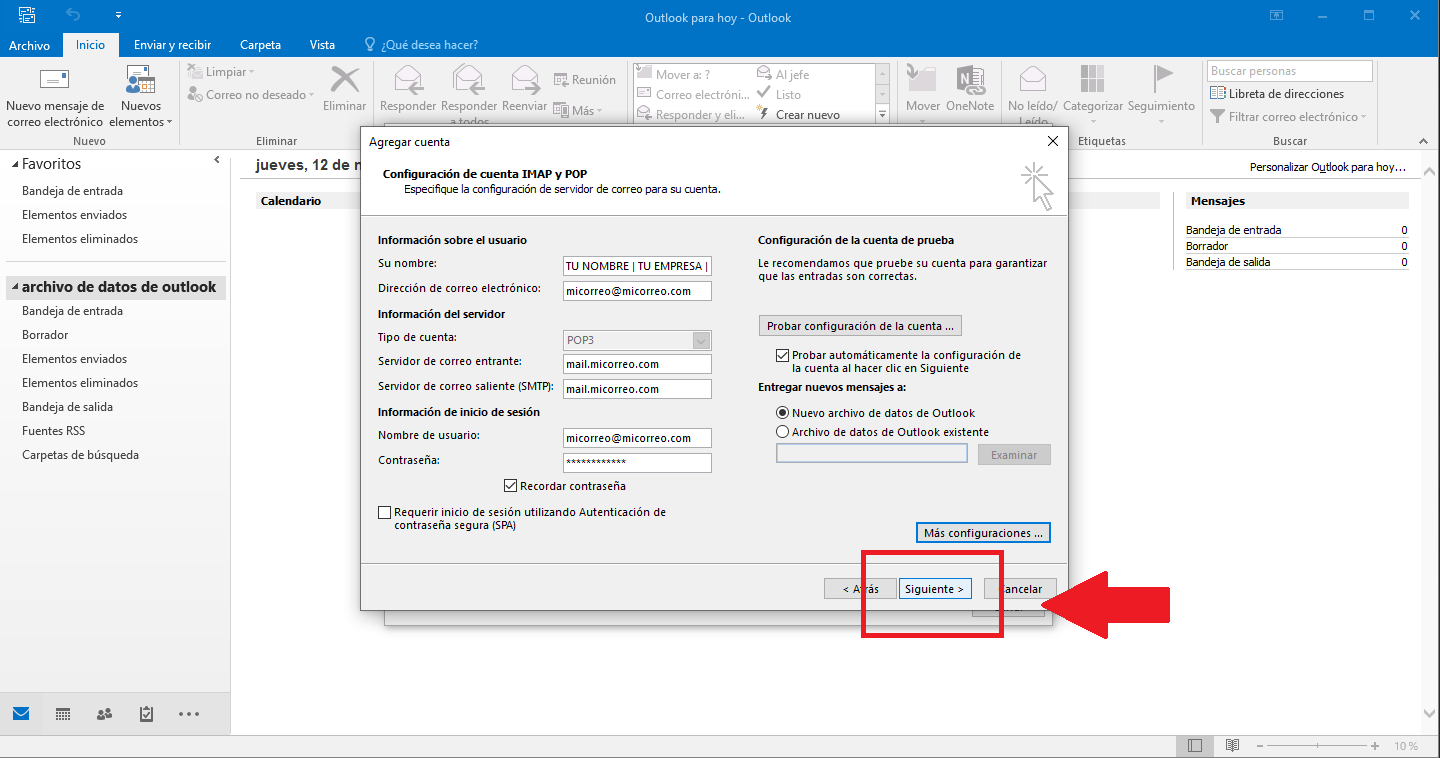The height and width of the screenshot is (758, 1440).
Task: Click the Seguimiento flag icon
Action: click(x=1162, y=80)
